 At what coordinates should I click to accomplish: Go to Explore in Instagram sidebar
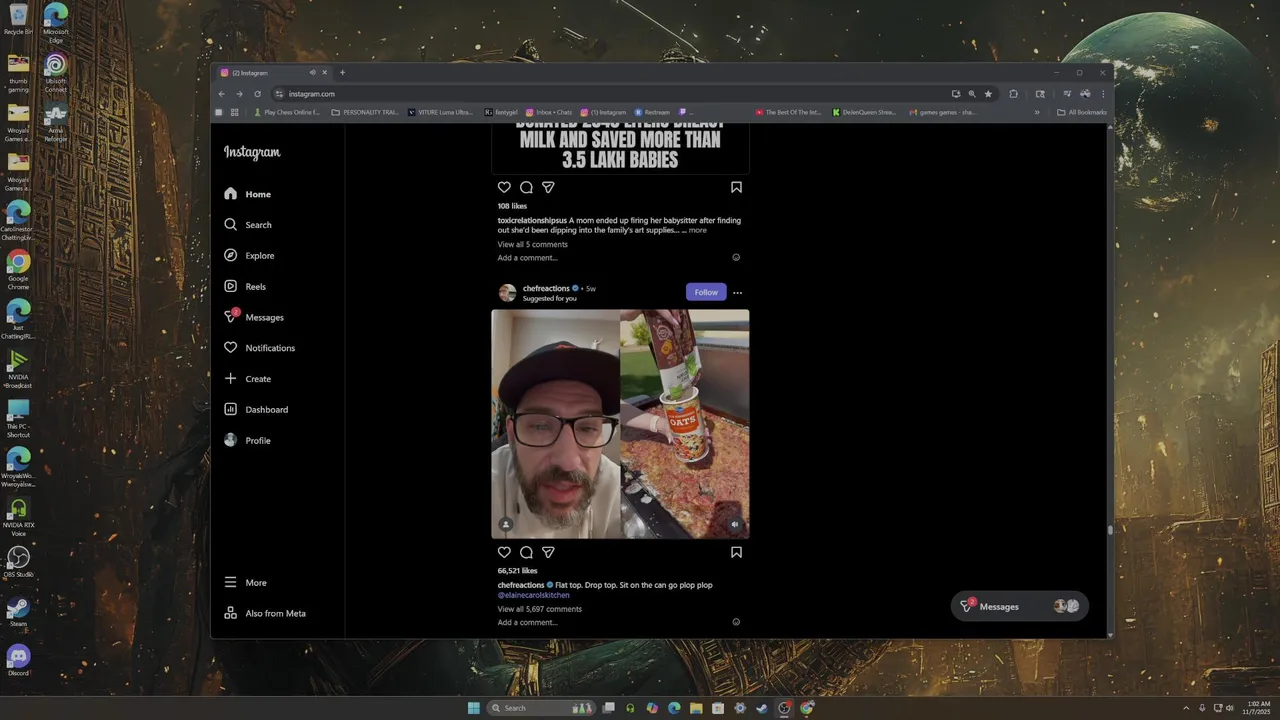coord(248,256)
